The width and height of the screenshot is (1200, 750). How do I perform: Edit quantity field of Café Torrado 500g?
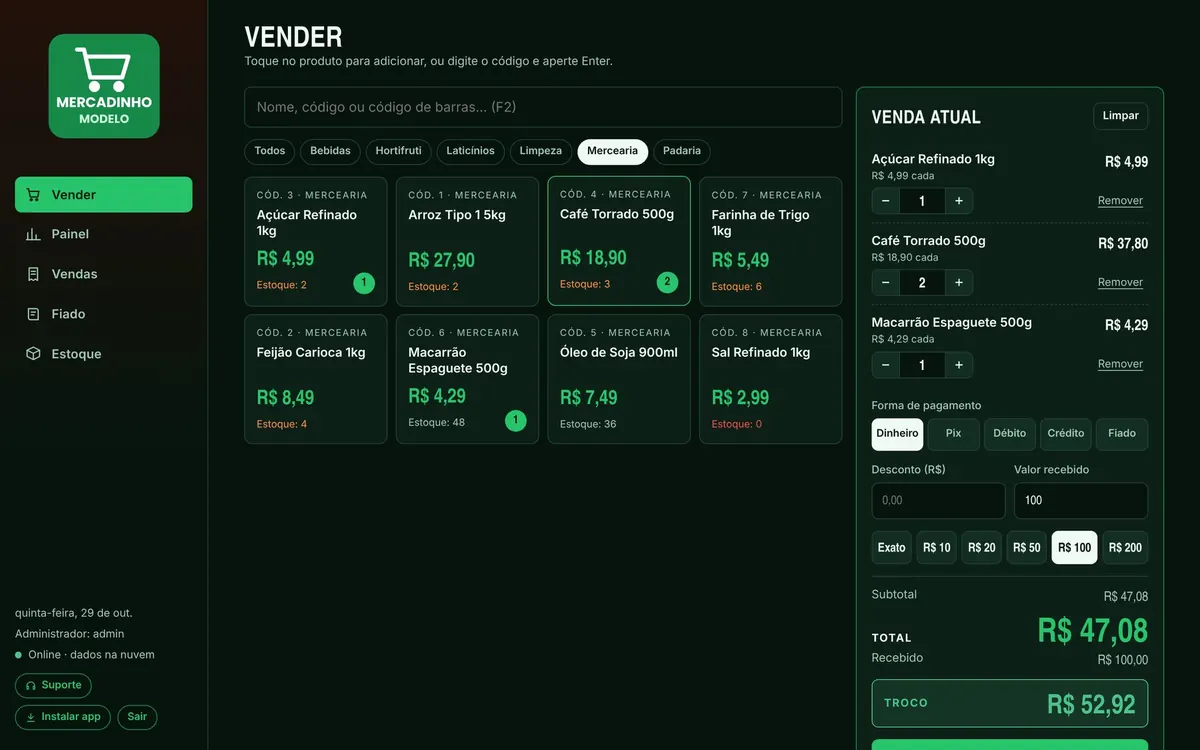922,283
